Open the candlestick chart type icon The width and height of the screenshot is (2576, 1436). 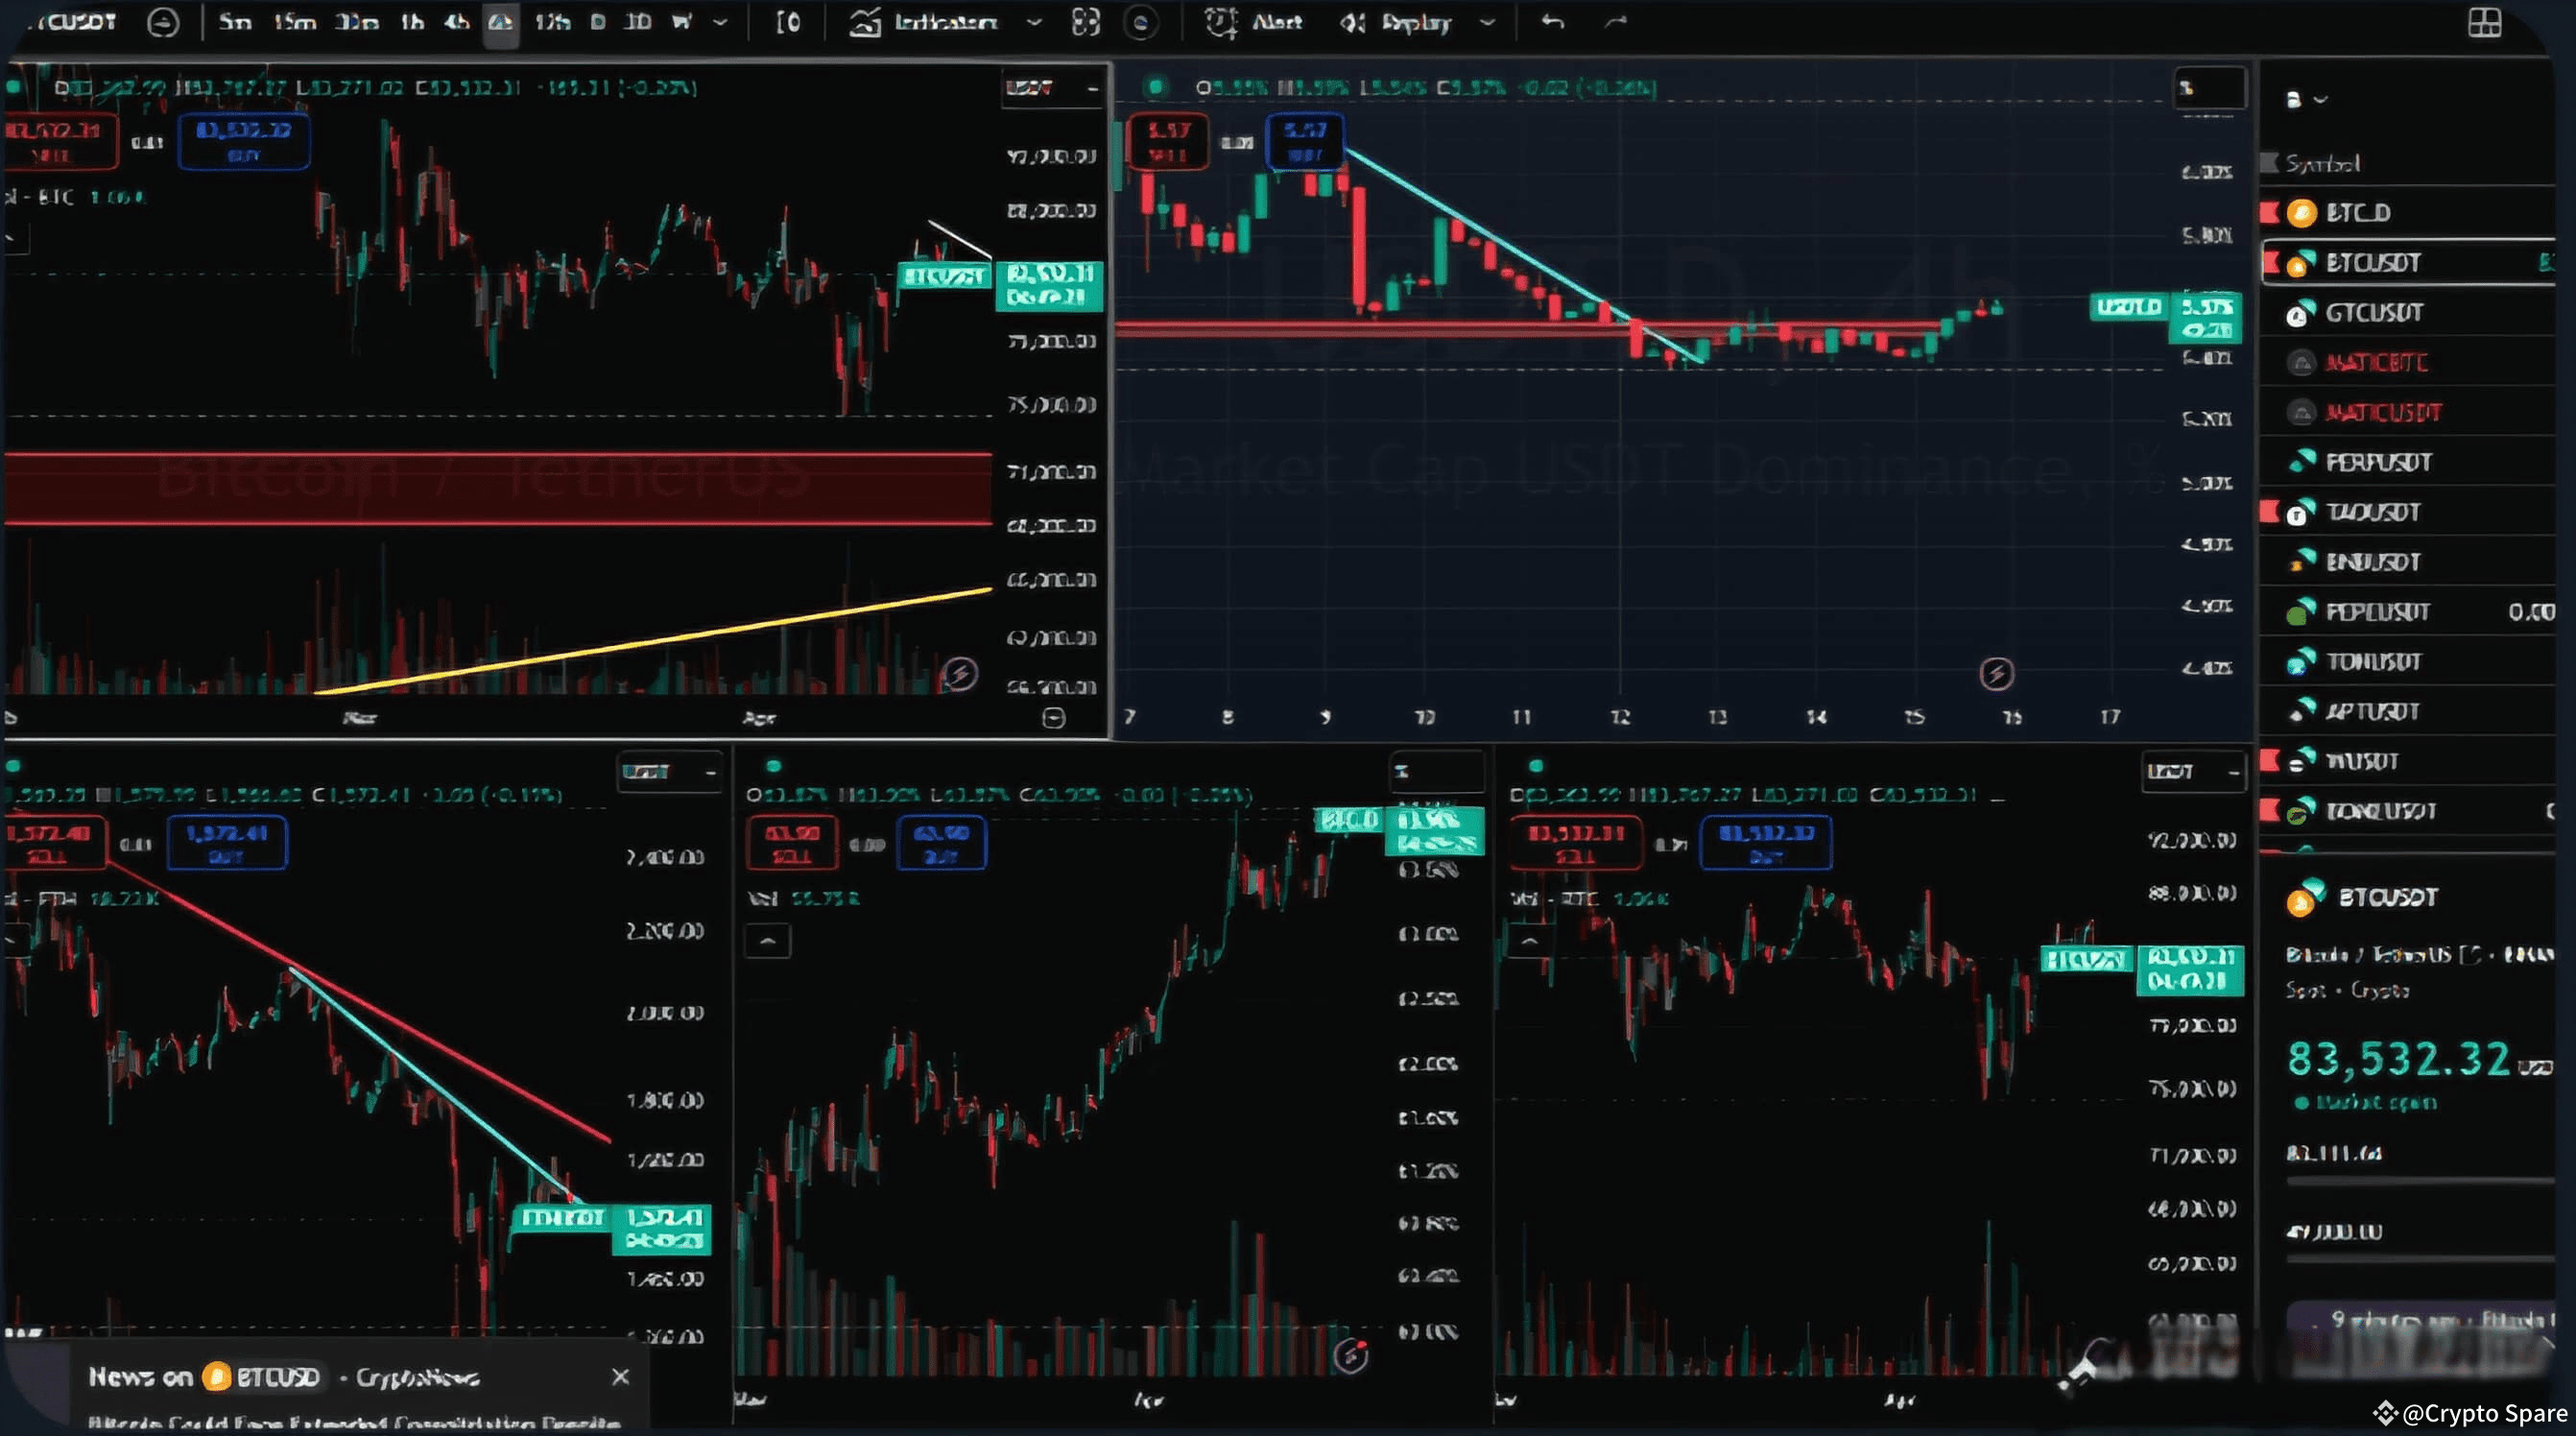coord(788,22)
